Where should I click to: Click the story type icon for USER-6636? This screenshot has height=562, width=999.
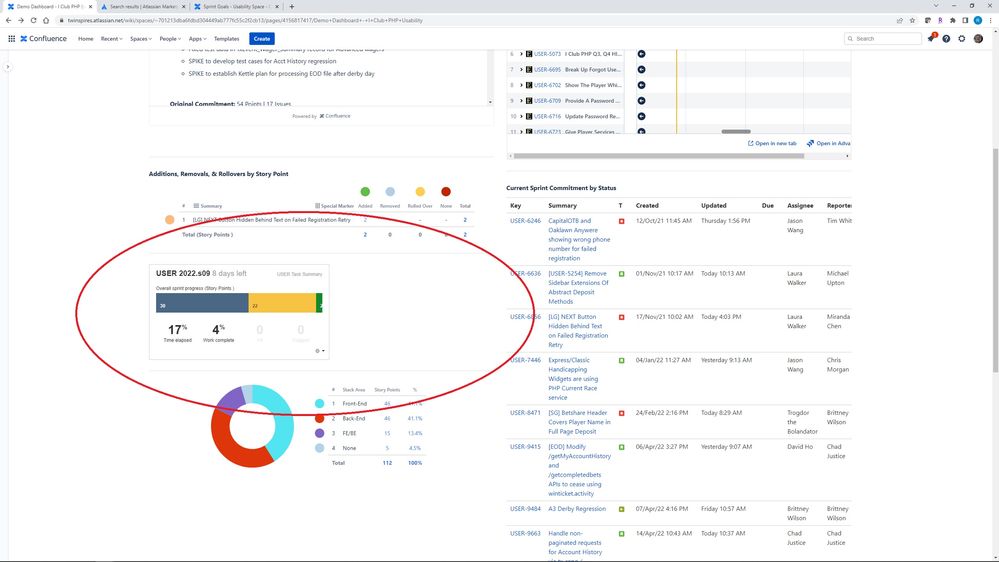click(622, 274)
